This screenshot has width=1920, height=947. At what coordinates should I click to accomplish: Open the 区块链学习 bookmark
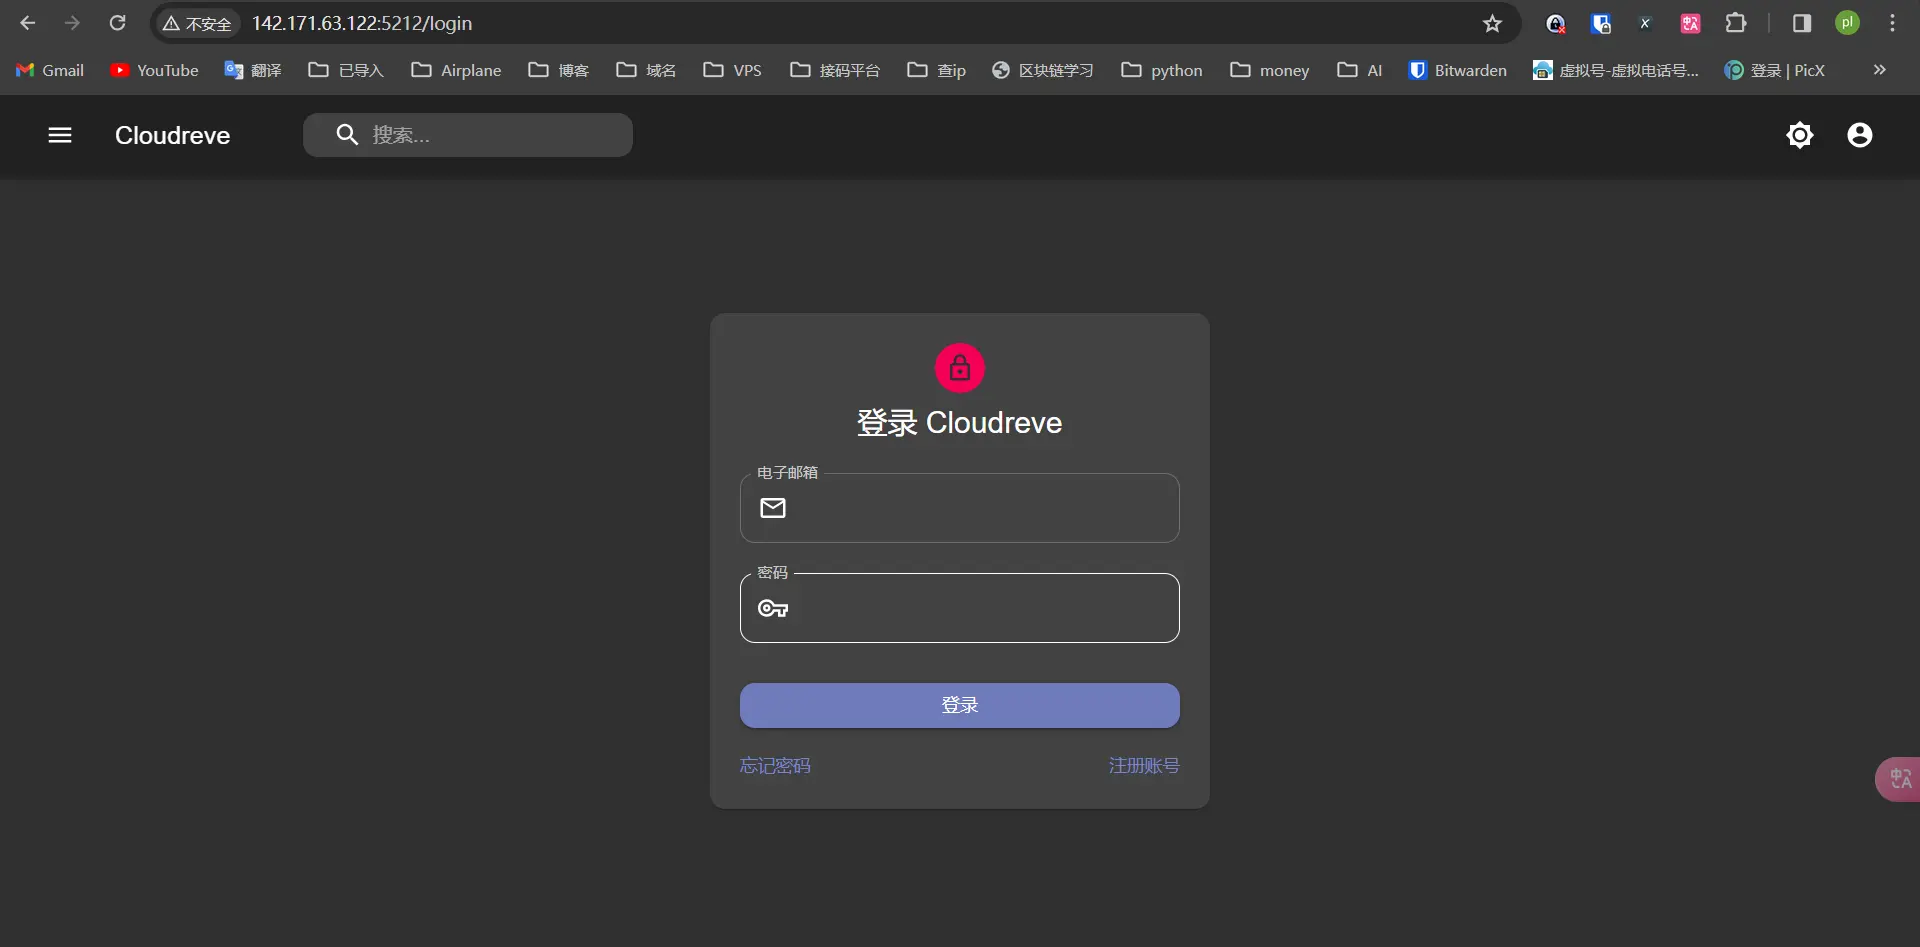(x=1043, y=70)
